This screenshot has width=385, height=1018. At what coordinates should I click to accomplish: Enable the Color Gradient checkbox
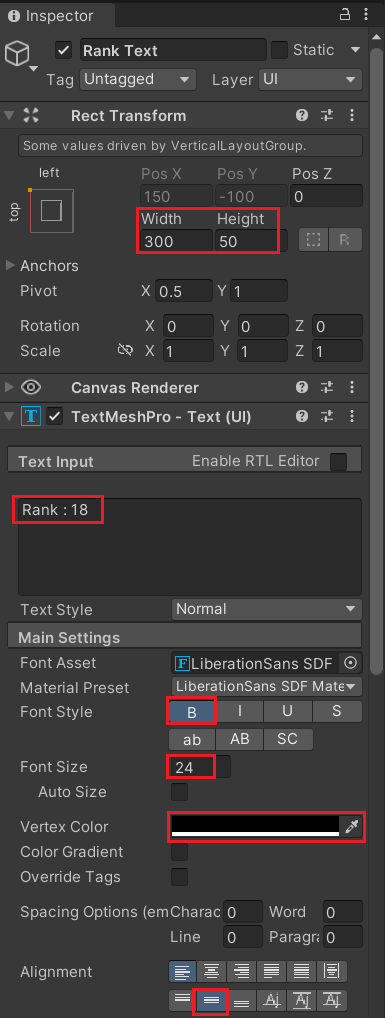tap(179, 852)
